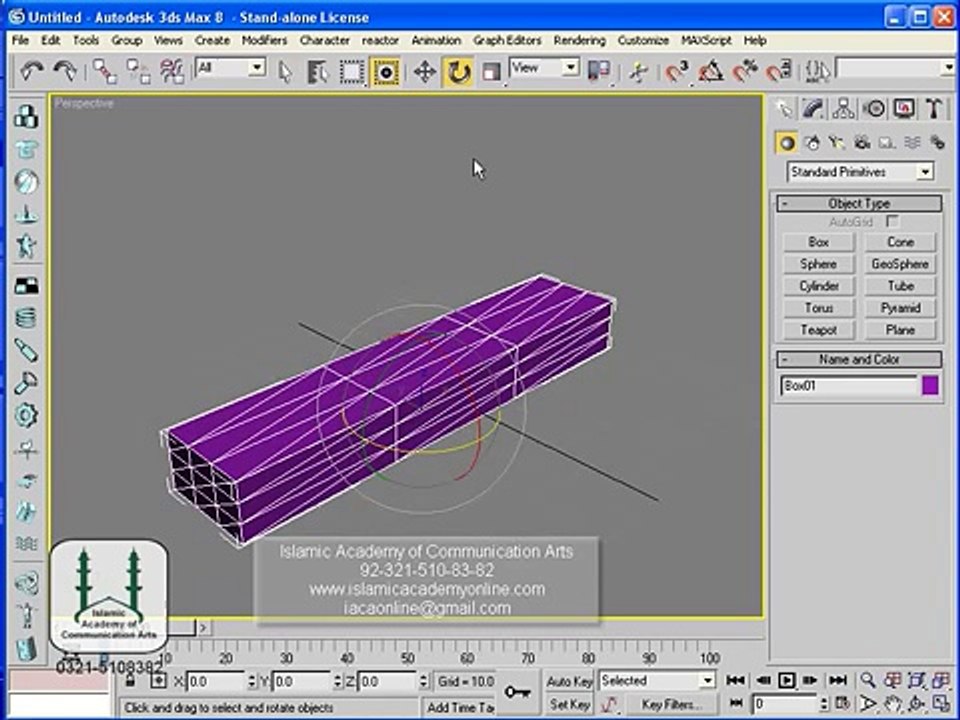Switch to the Utilities command panel tab
Screen dimensions: 960x720
[934, 109]
